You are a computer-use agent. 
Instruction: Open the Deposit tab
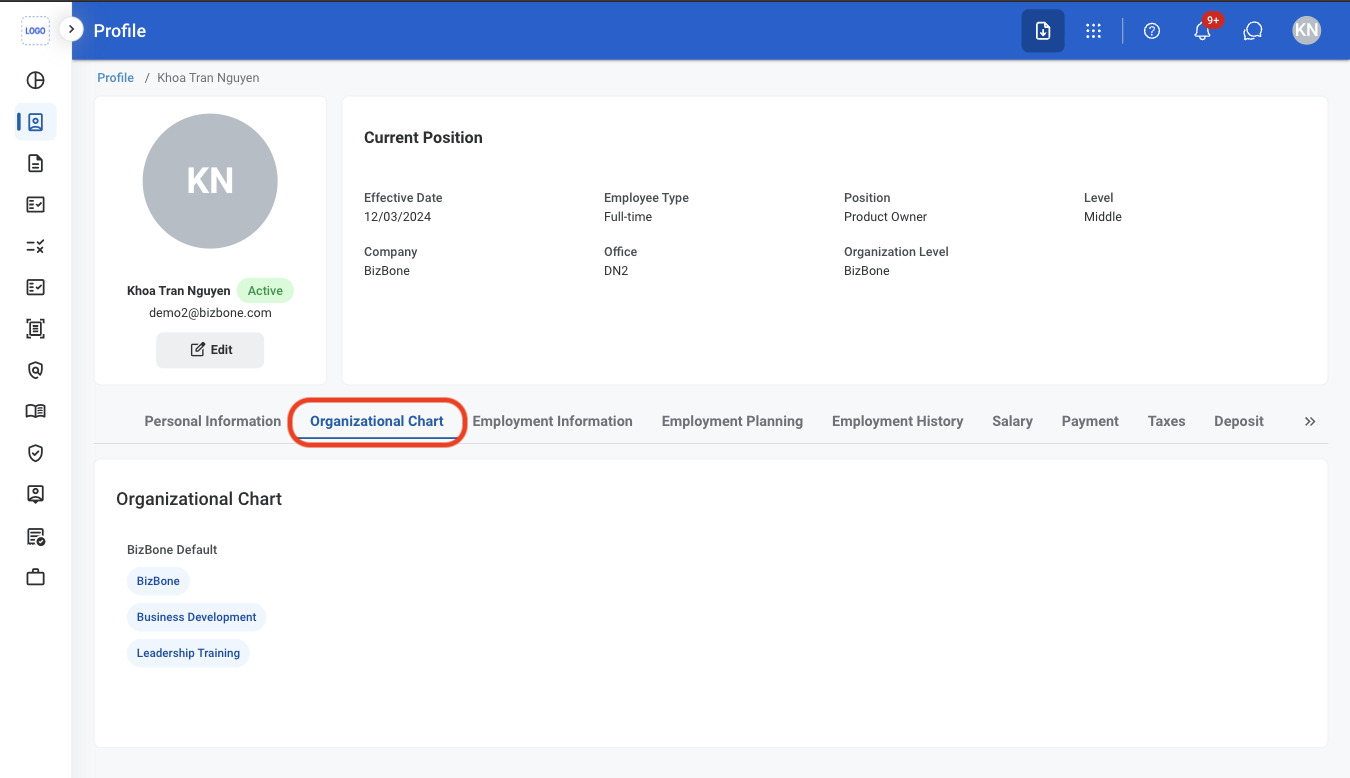coord(1239,421)
